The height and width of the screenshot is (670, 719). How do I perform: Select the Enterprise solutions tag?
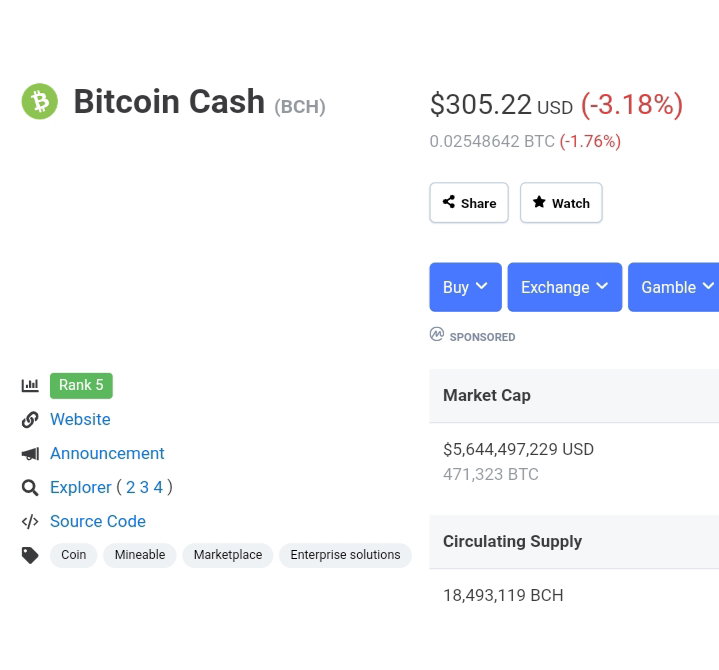pyautogui.click(x=345, y=555)
